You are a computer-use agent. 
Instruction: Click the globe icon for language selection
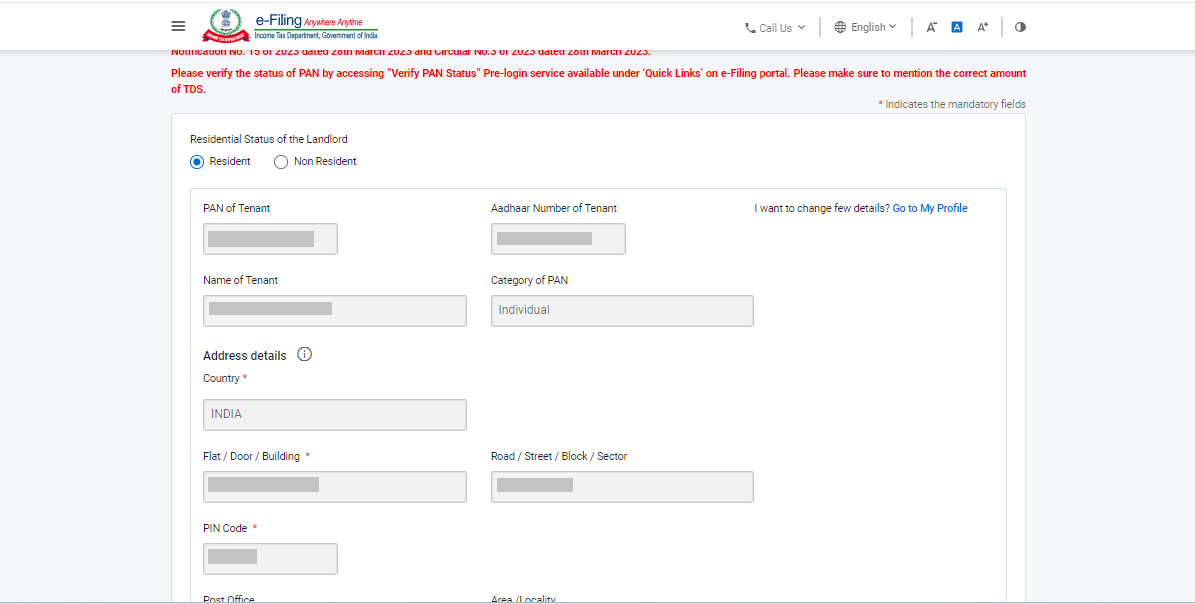pos(838,27)
